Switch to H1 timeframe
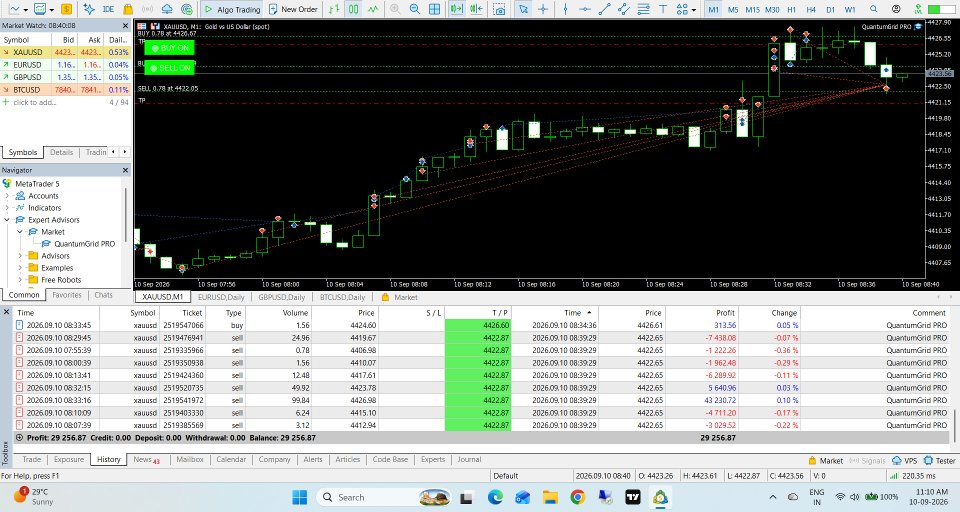Image resolution: width=960 pixels, height=512 pixels. pyautogui.click(x=792, y=9)
